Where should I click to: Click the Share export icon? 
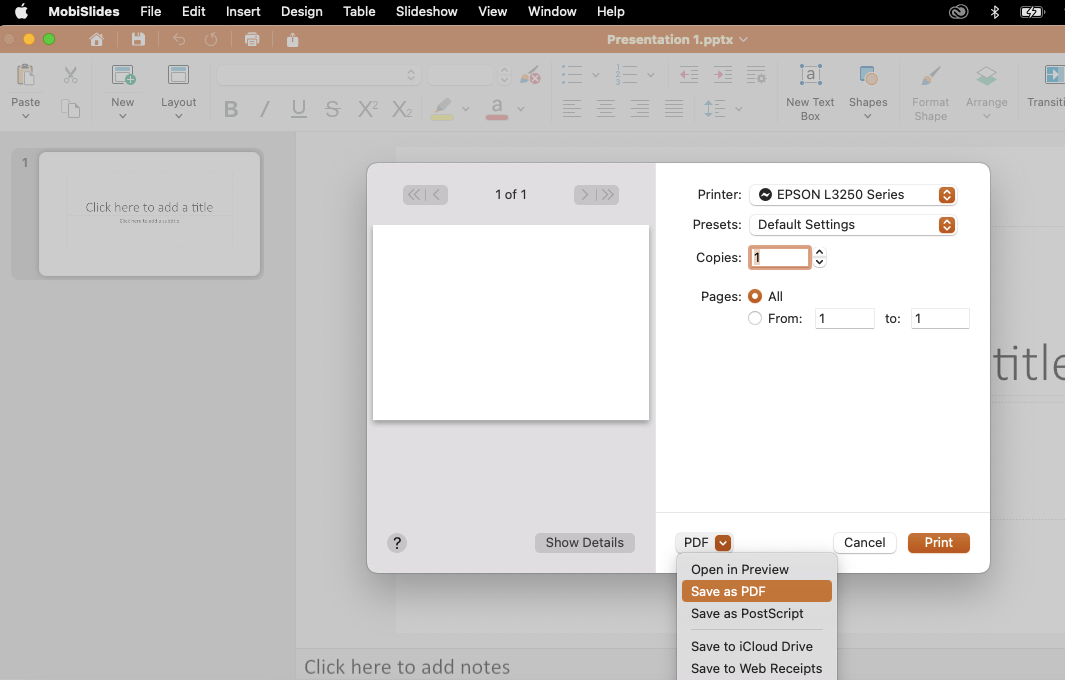tap(292, 39)
